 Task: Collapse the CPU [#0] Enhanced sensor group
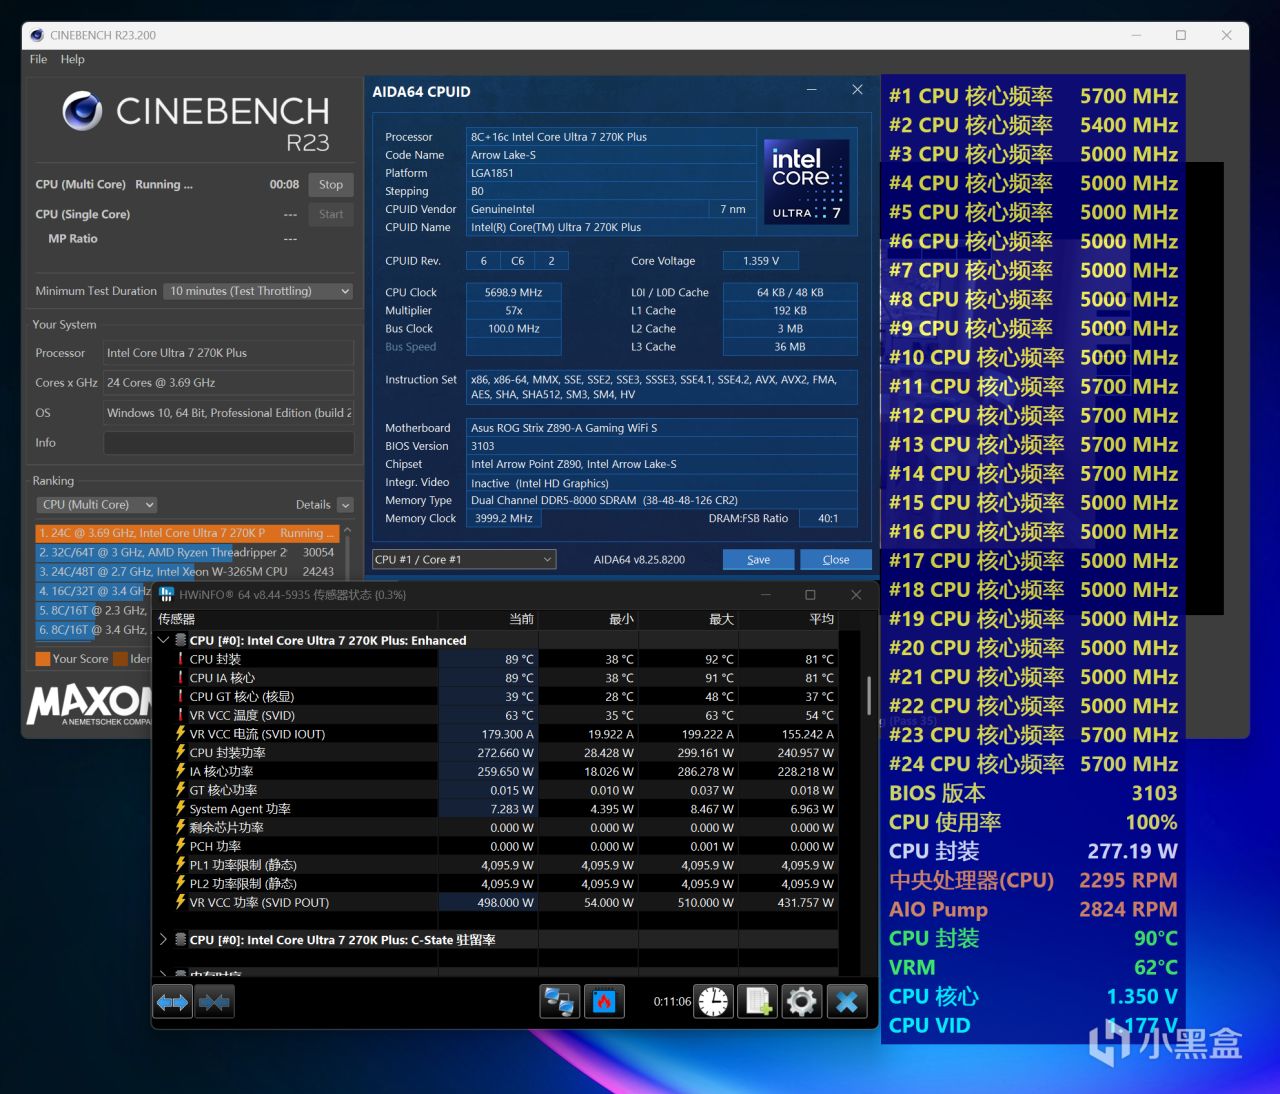164,640
